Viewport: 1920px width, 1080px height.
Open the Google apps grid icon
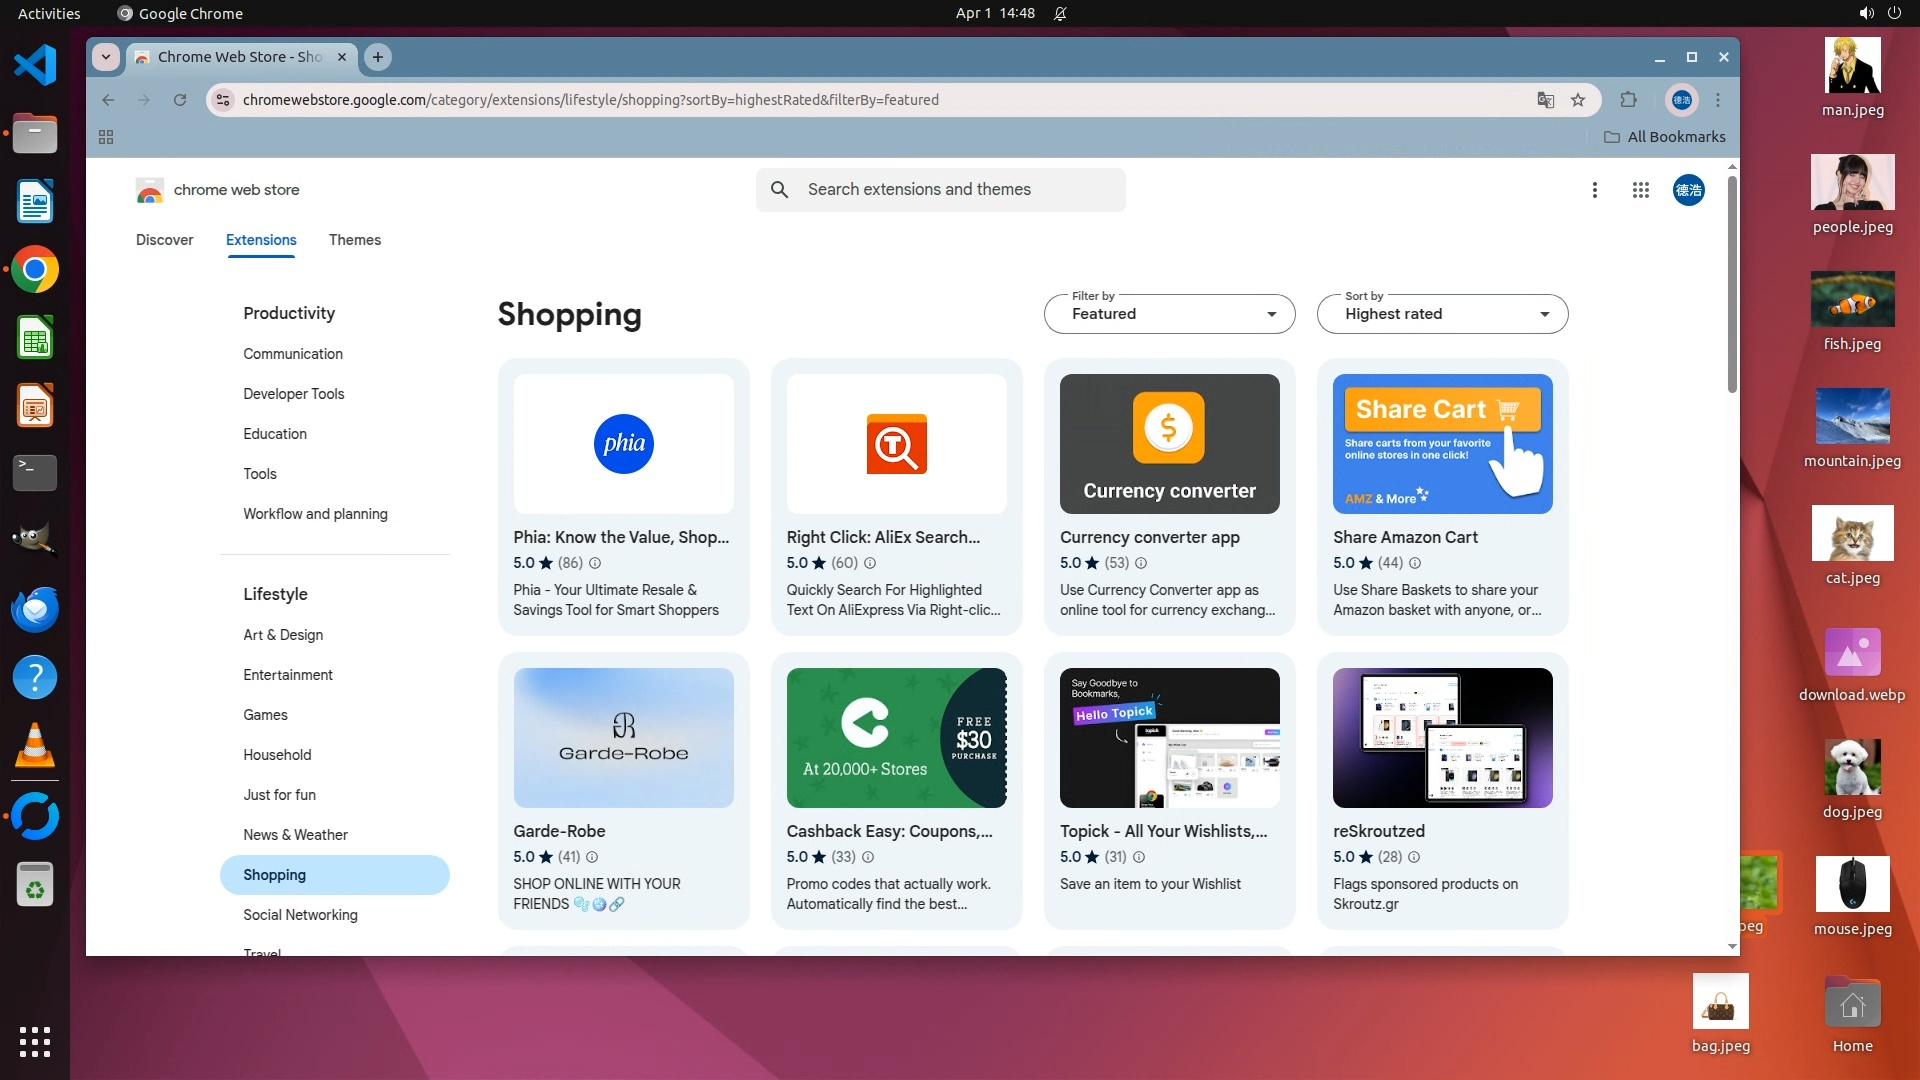(1640, 190)
